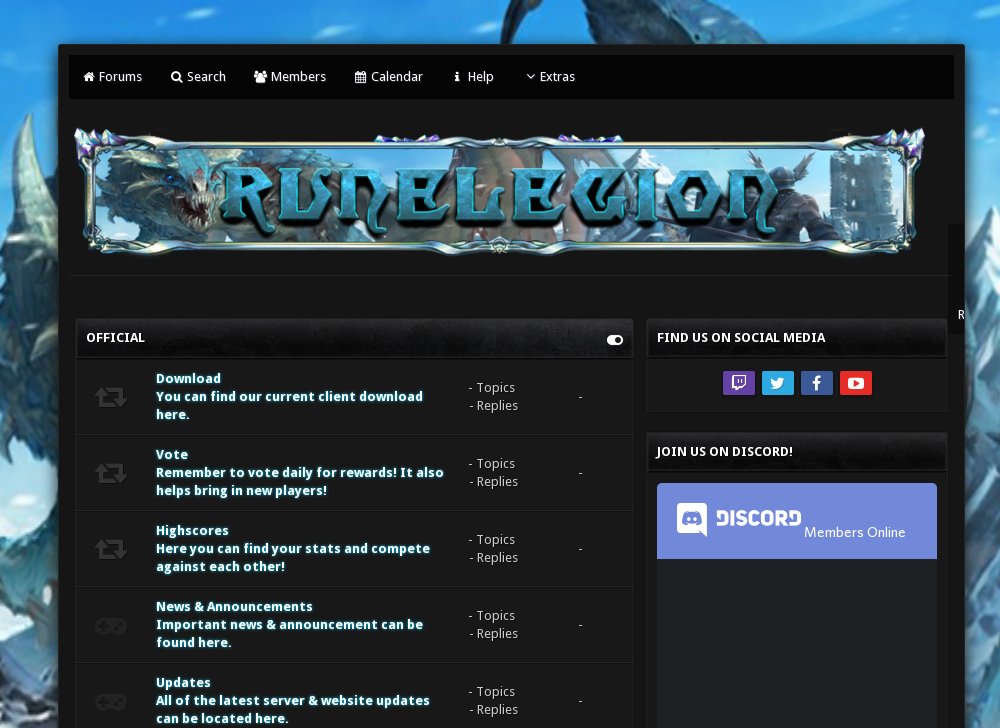Select Help from the navigation bar

point(472,76)
